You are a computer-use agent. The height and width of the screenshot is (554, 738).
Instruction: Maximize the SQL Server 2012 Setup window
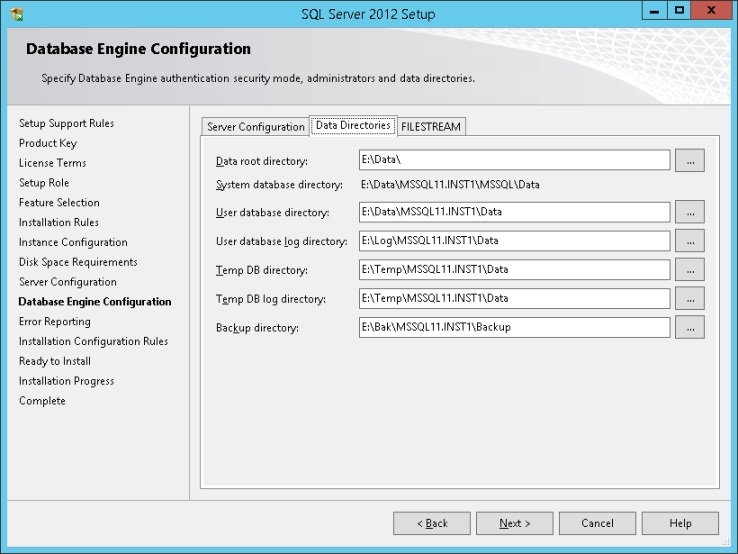pyautogui.click(x=679, y=10)
